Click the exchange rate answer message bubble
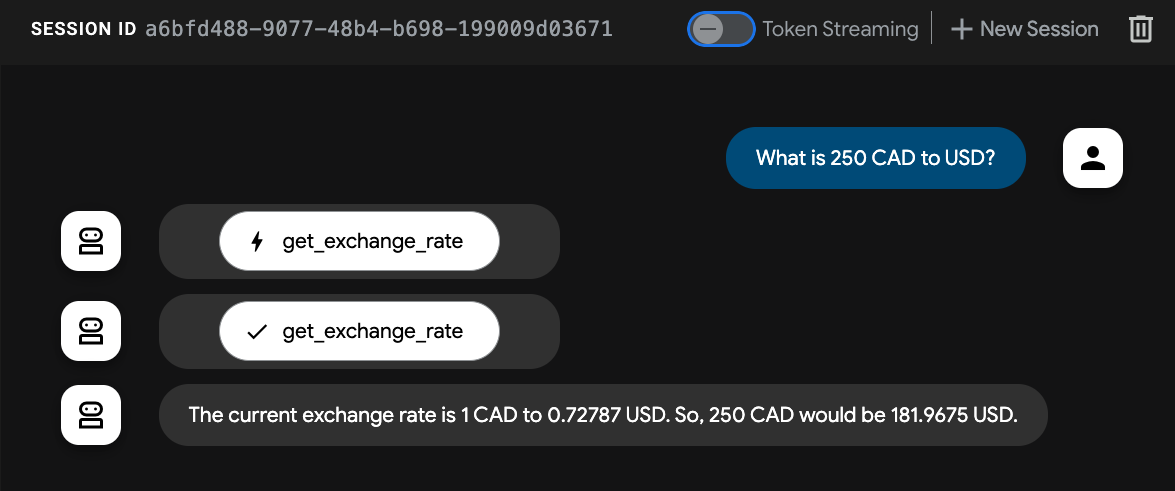The height and width of the screenshot is (491, 1175). [x=602, y=414]
